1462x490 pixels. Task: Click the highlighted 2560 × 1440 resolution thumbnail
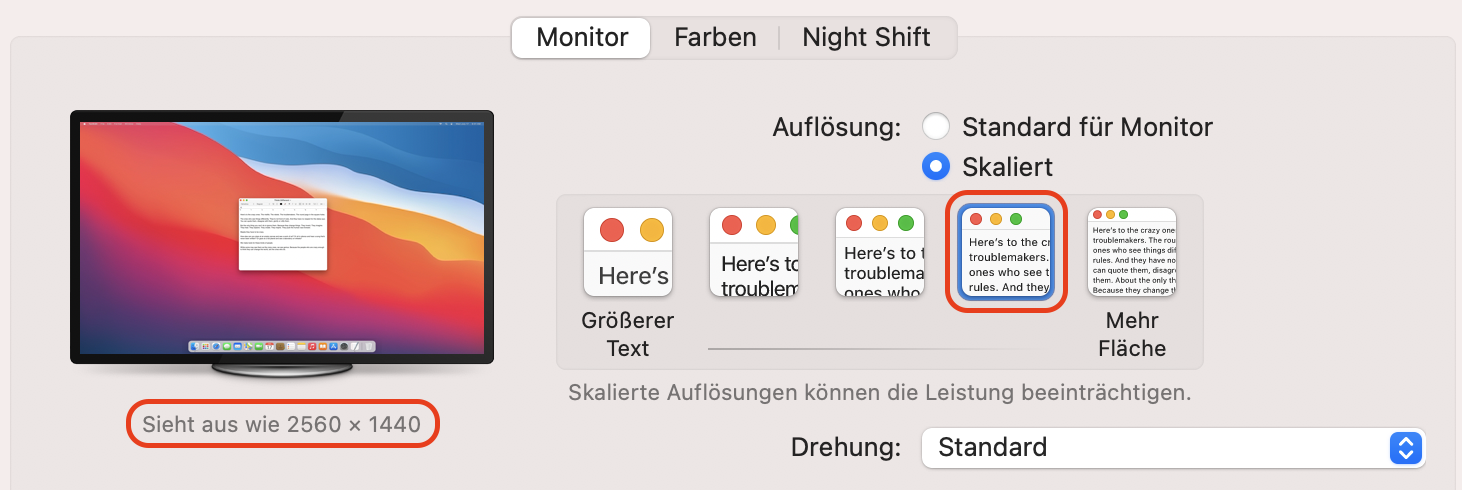1006,252
